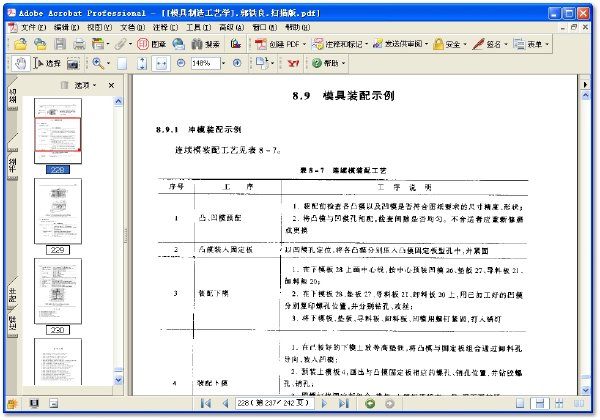
Task: Expand the 注释和标记 dropdown
Action: click(x=366, y=44)
